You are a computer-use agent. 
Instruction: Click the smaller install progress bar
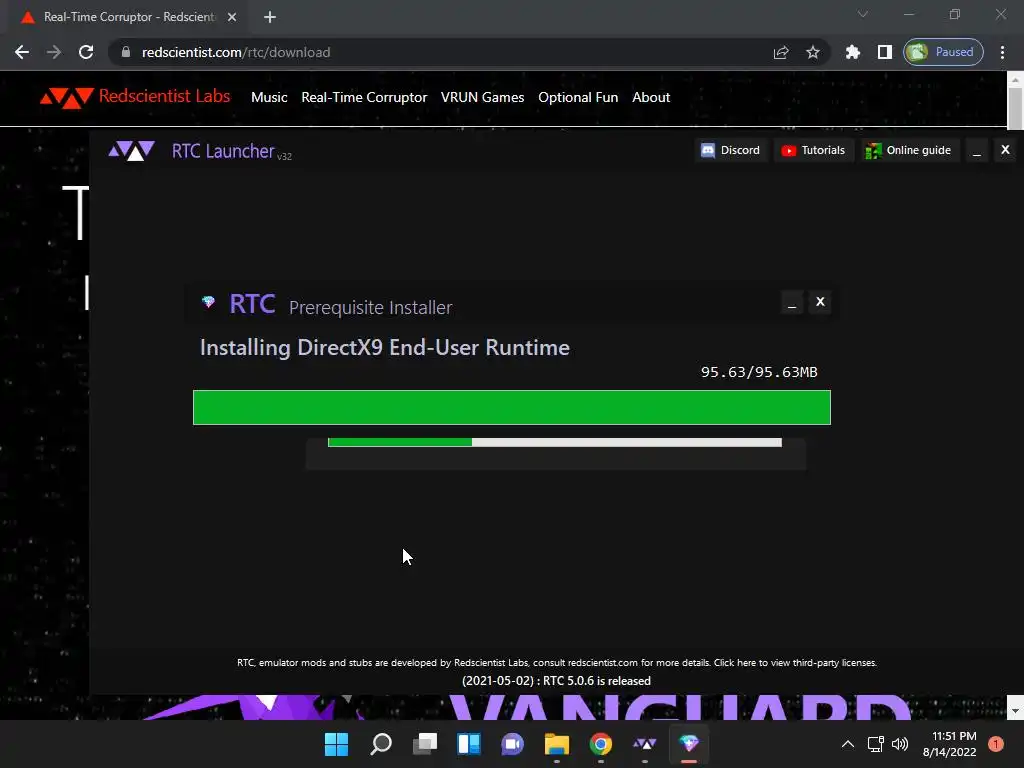[554, 442]
